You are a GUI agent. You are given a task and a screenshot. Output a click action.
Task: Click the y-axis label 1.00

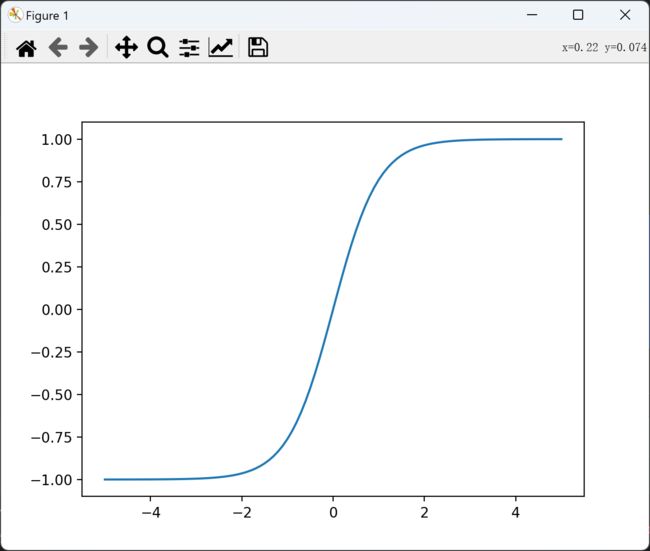click(x=56, y=140)
